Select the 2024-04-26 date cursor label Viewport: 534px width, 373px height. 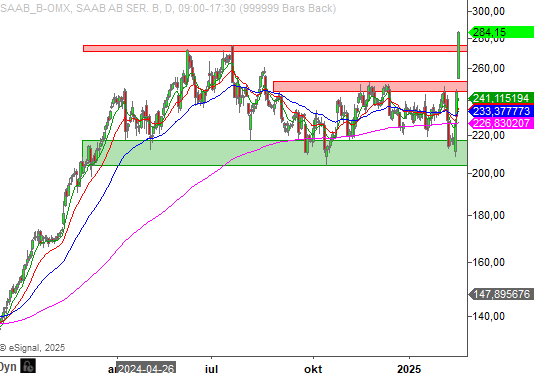tap(146, 368)
